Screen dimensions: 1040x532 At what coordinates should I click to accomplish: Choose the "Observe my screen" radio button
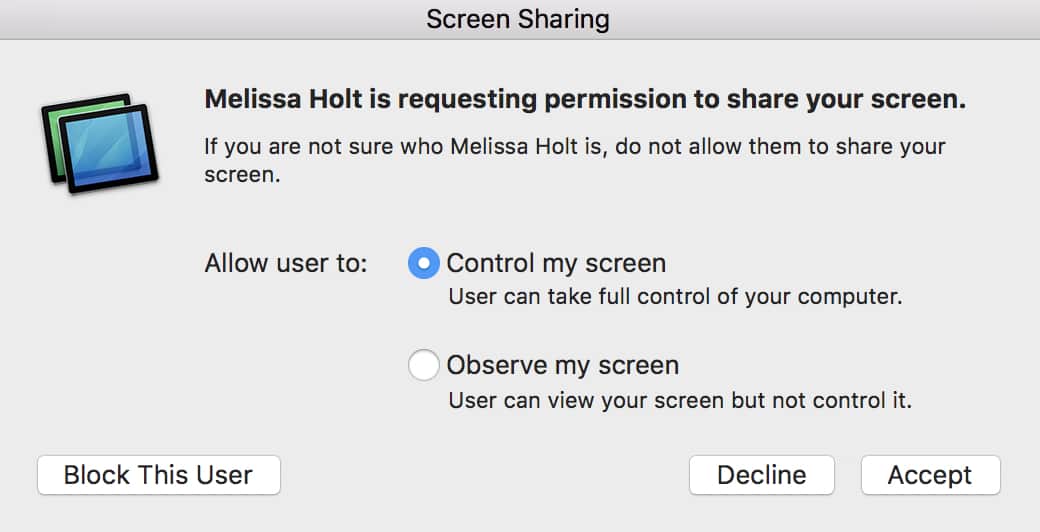[x=424, y=366]
